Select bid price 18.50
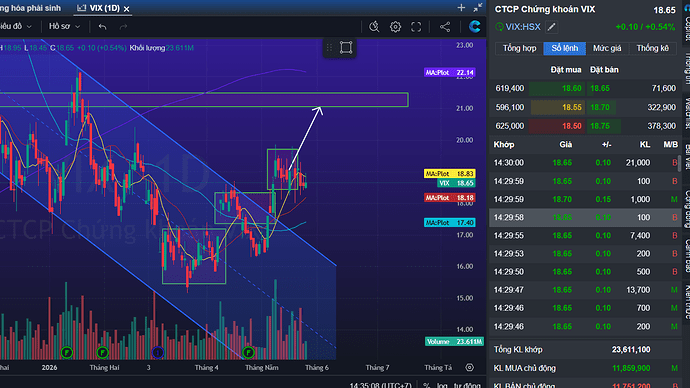Image resolution: width=690 pixels, height=388 pixels. 571,126
